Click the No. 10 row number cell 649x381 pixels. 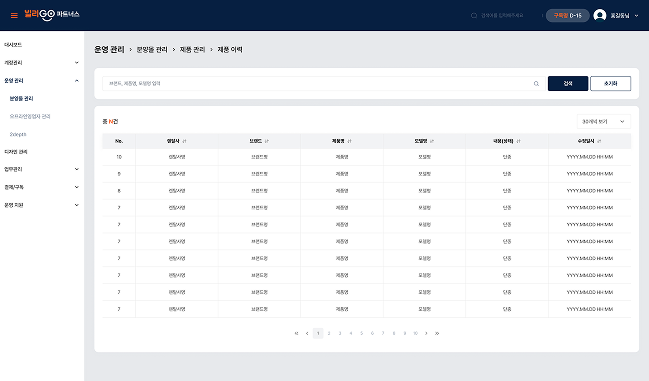[x=119, y=157]
